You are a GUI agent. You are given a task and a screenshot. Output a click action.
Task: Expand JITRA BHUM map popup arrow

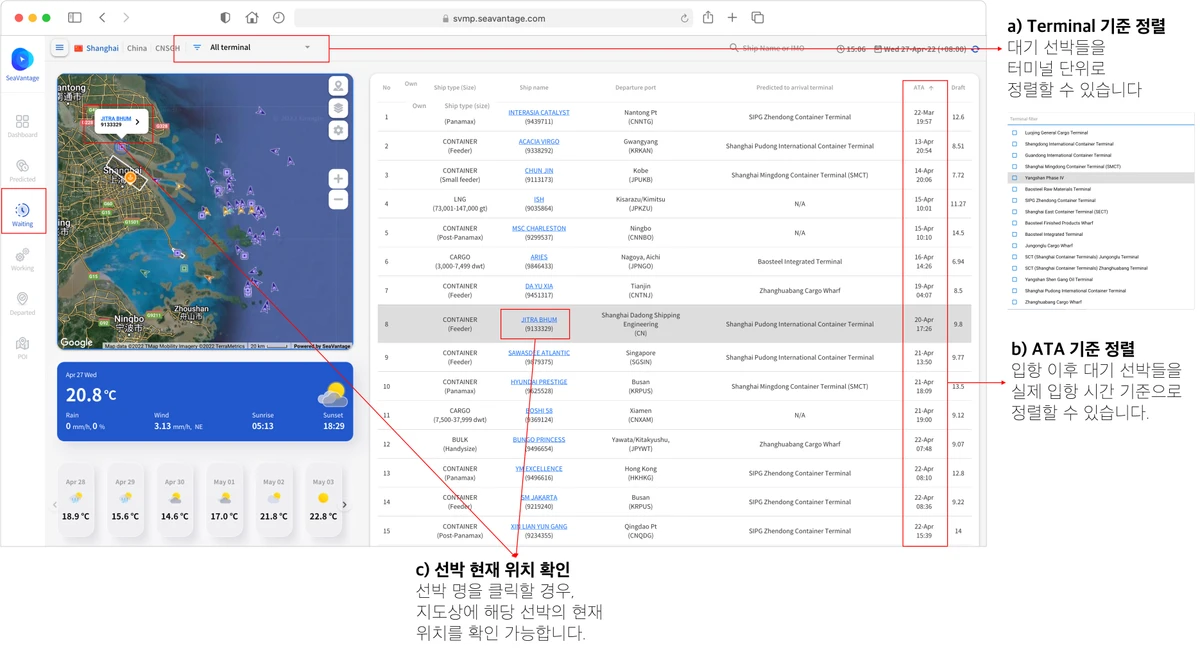click(x=138, y=122)
